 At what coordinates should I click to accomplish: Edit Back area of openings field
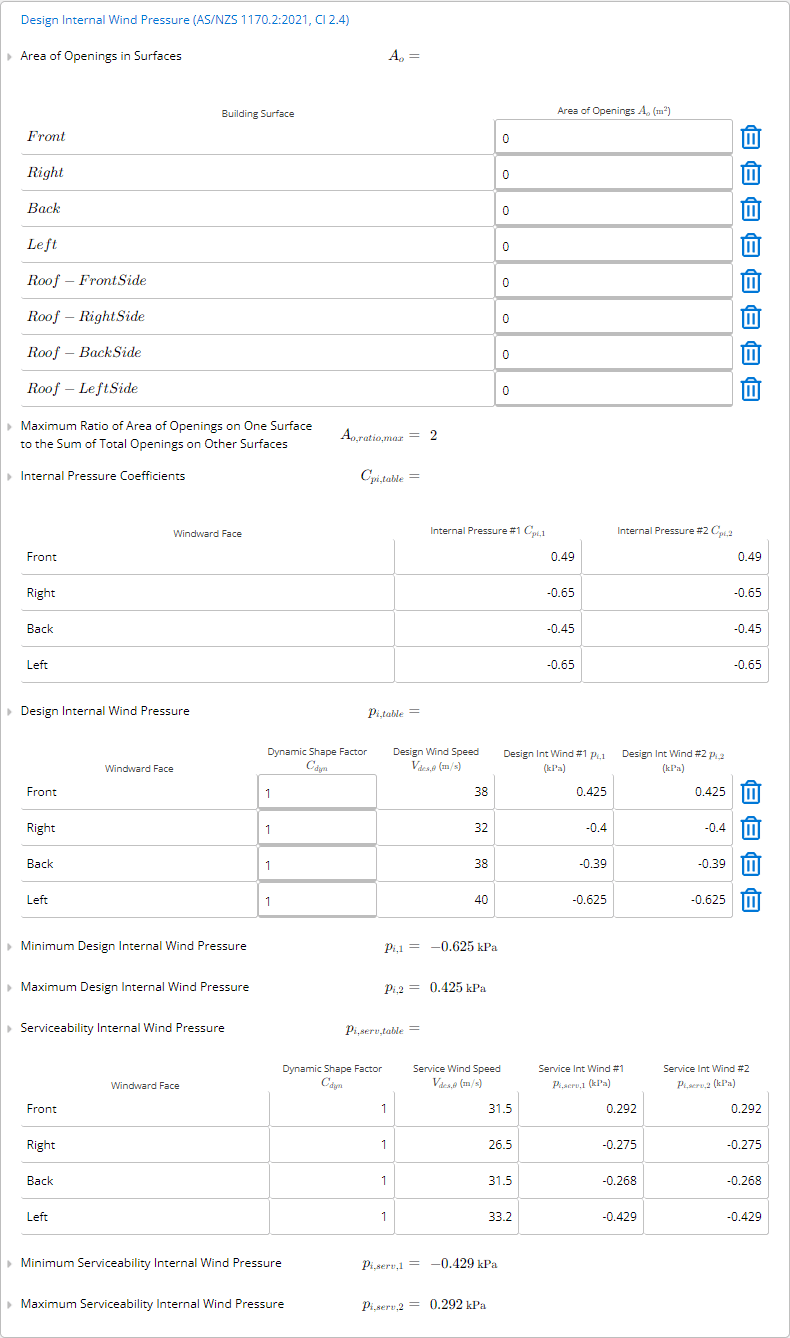pyautogui.click(x=614, y=209)
